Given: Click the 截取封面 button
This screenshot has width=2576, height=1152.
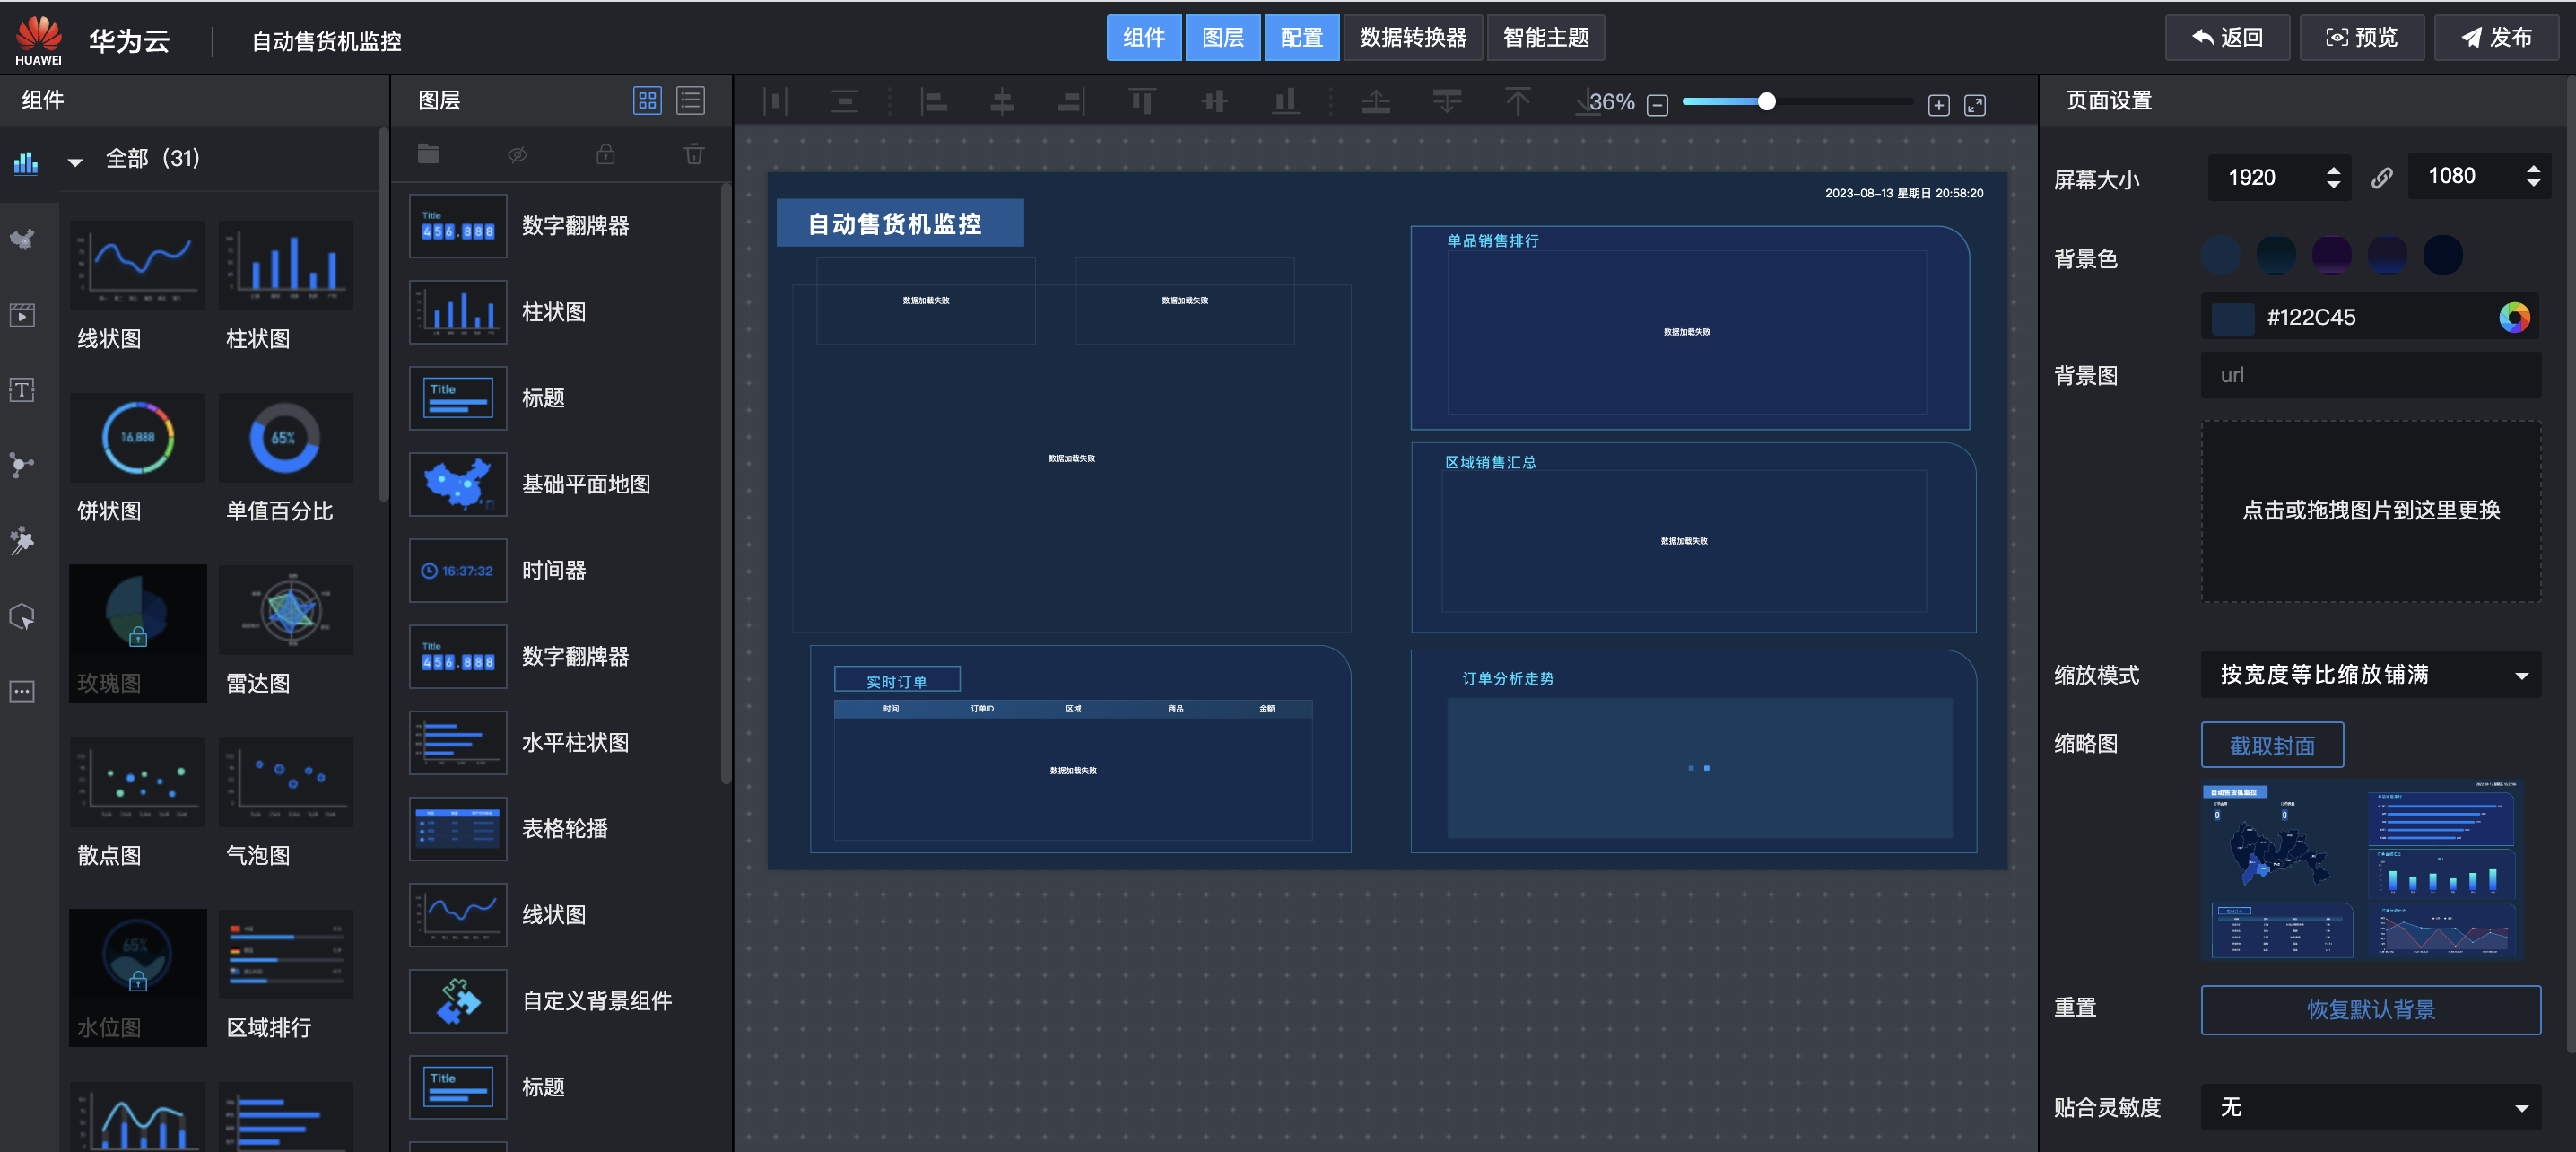Looking at the screenshot, I should [2271, 745].
